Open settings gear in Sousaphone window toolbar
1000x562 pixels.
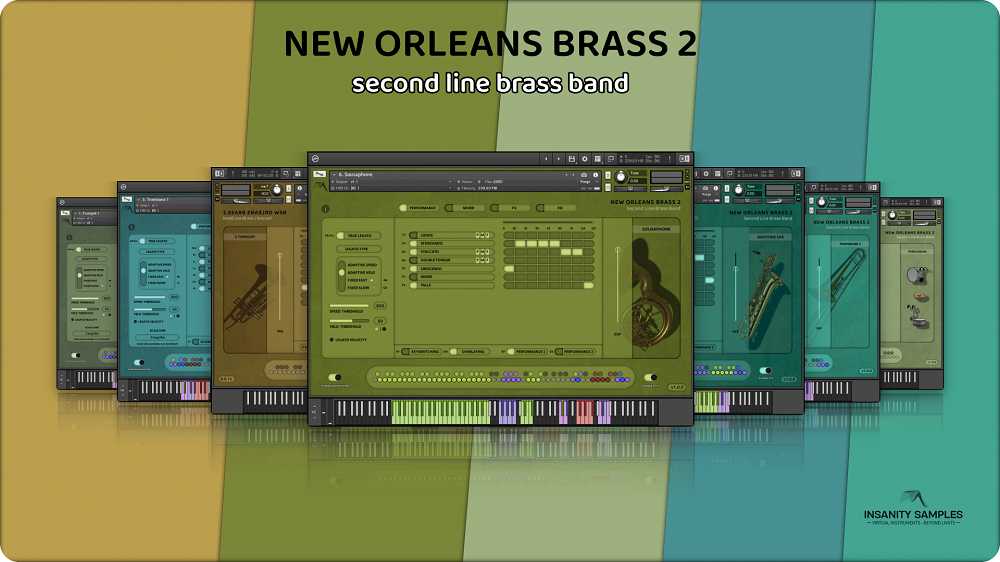(585, 159)
